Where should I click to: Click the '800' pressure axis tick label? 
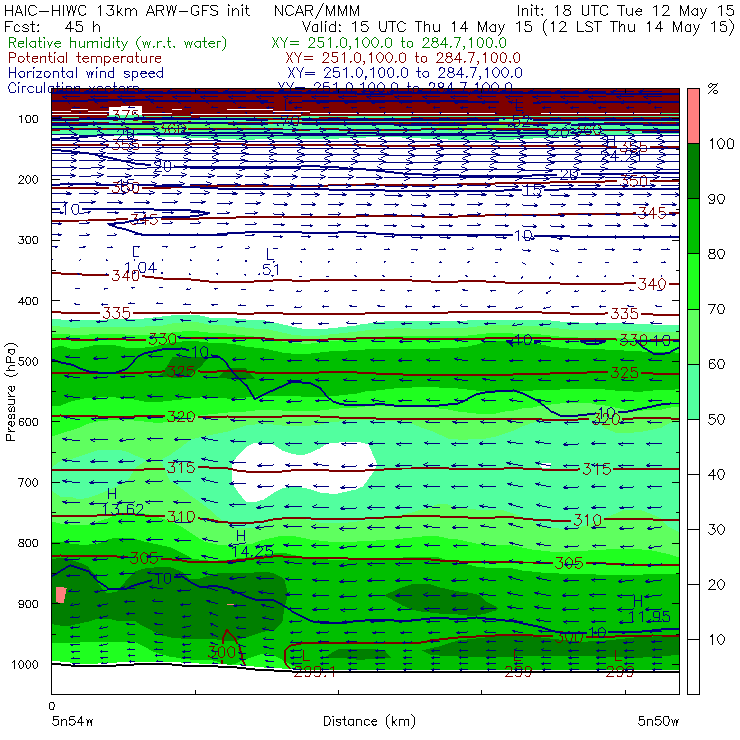coord(28,543)
